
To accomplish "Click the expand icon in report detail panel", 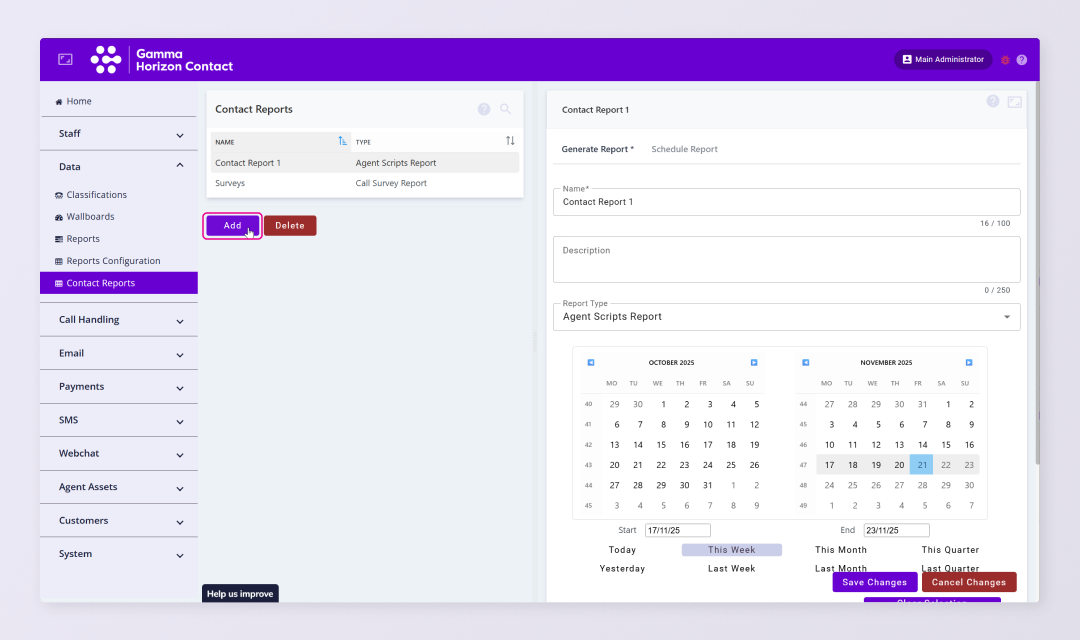I will (1014, 102).
